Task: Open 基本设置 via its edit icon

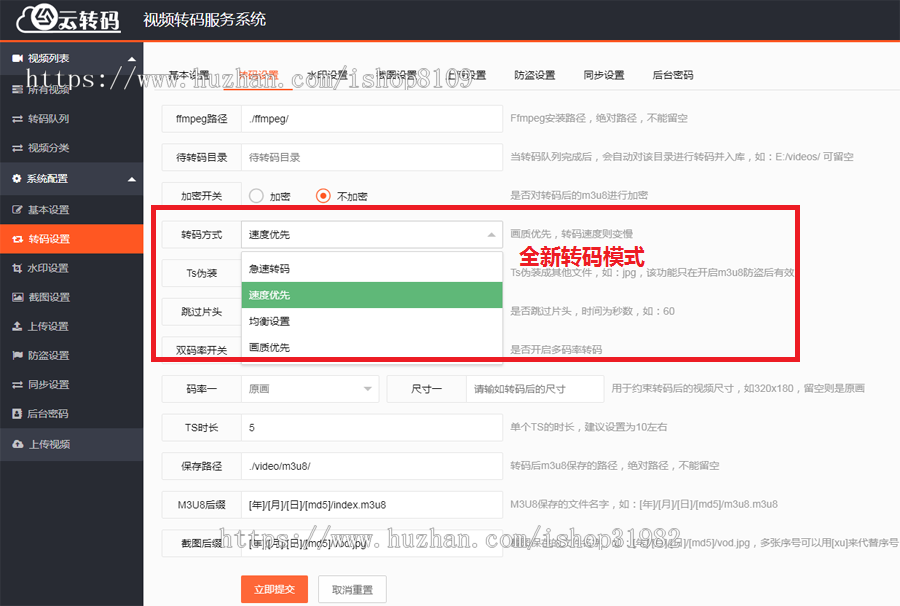Action: (x=17, y=210)
